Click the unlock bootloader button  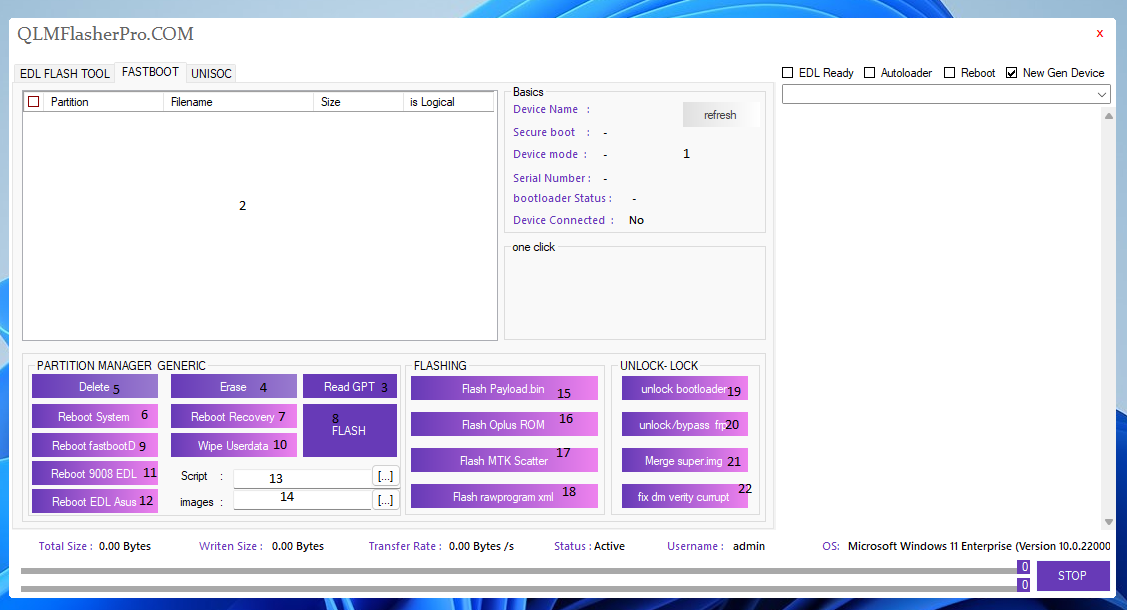point(684,389)
